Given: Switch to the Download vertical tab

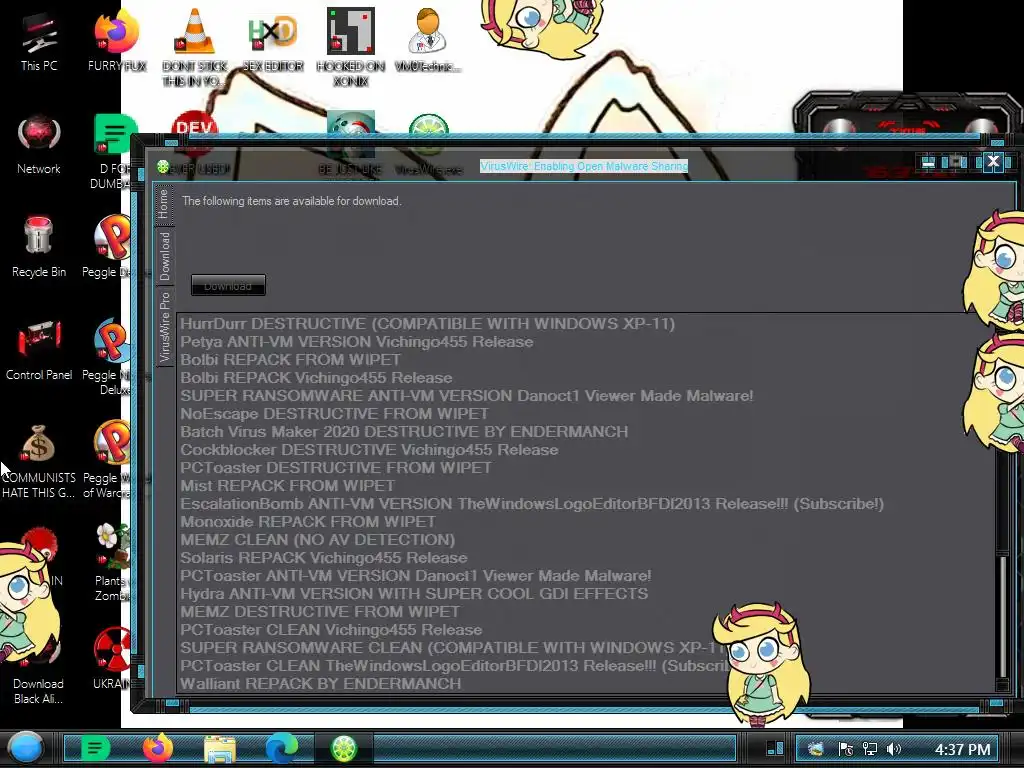Looking at the screenshot, I should (165, 257).
